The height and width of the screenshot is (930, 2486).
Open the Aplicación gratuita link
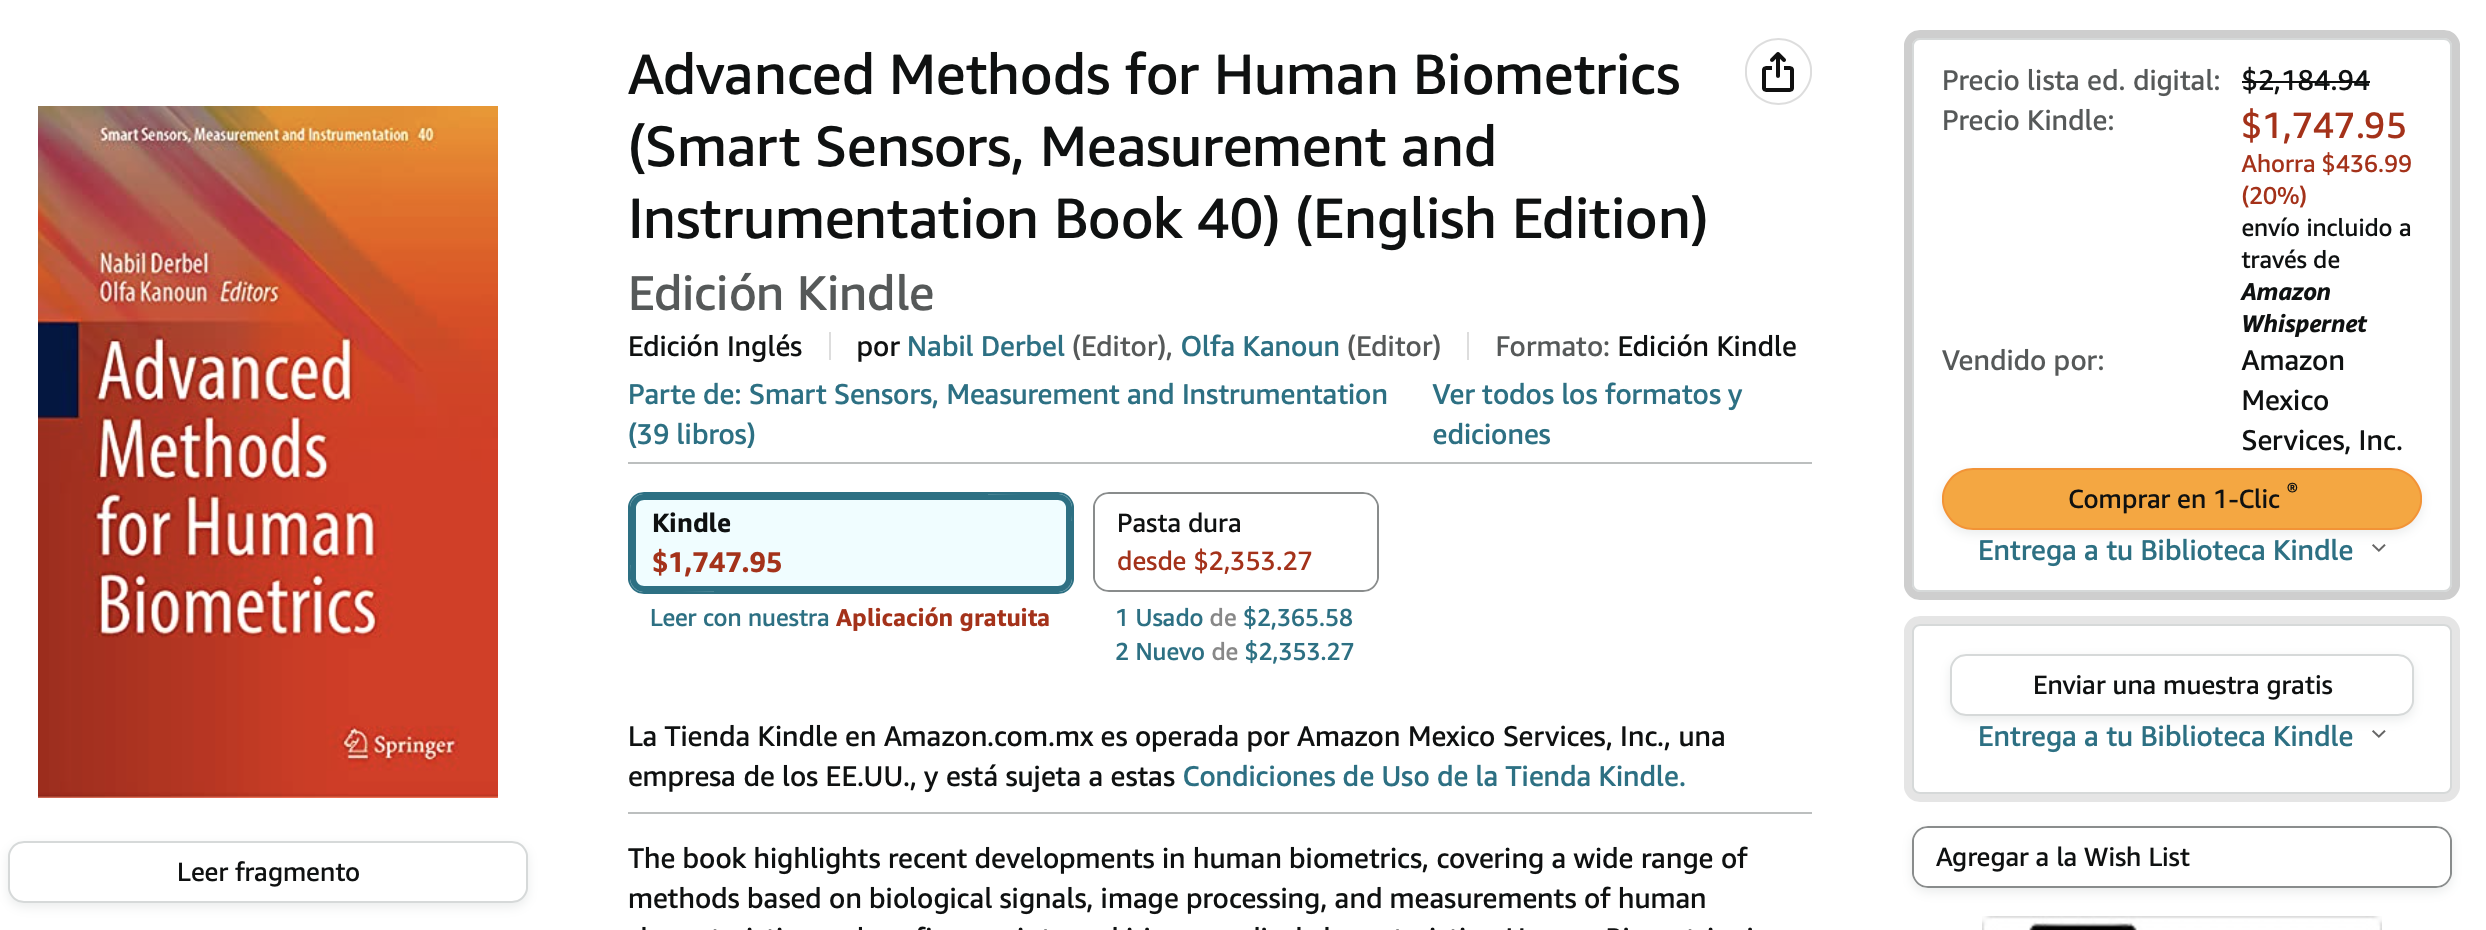pyautogui.click(x=941, y=618)
